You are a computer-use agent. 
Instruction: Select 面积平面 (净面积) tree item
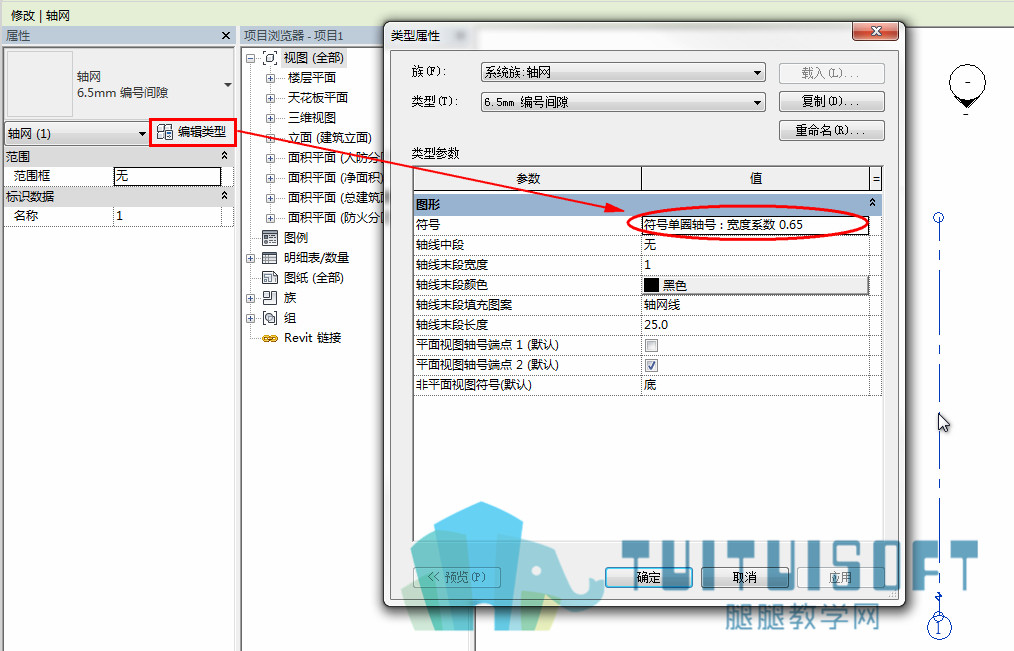(335, 178)
